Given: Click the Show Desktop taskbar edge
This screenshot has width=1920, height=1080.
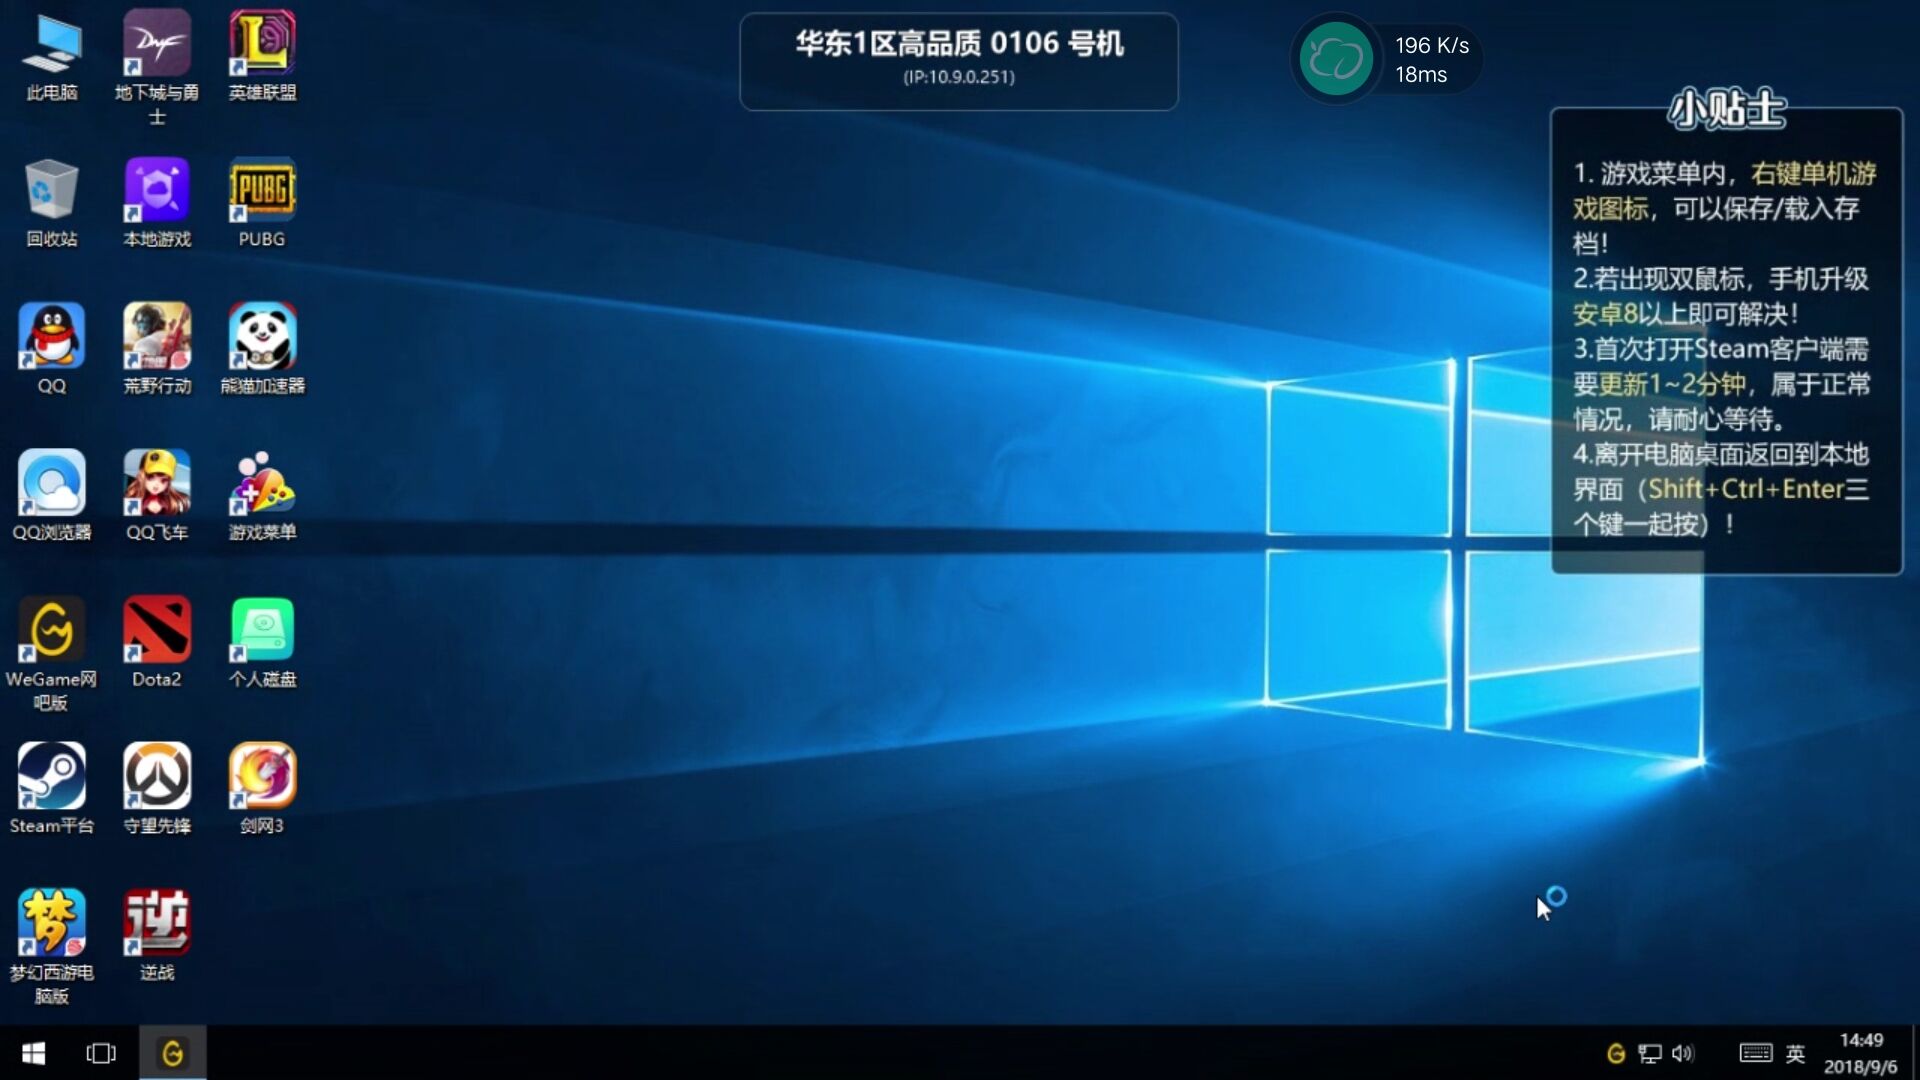Looking at the screenshot, I should pyautogui.click(x=1914, y=1053).
